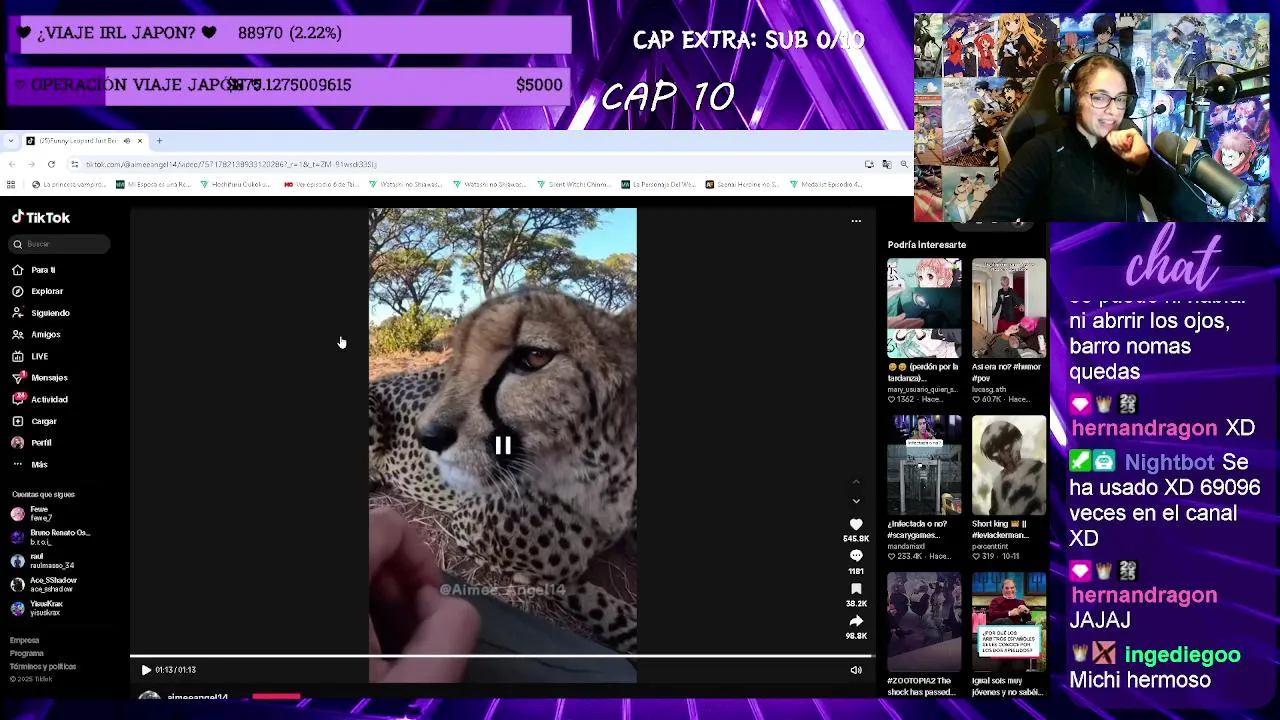Click the site info icon before URL
The height and width of the screenshot is (720, 1280).
coord(74,164)
